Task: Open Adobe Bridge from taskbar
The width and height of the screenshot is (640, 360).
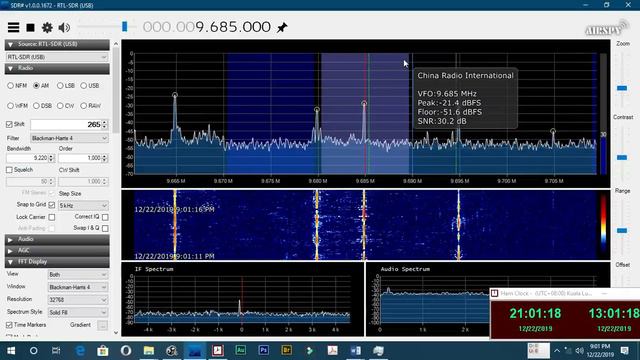Action: tap(287, 351)
